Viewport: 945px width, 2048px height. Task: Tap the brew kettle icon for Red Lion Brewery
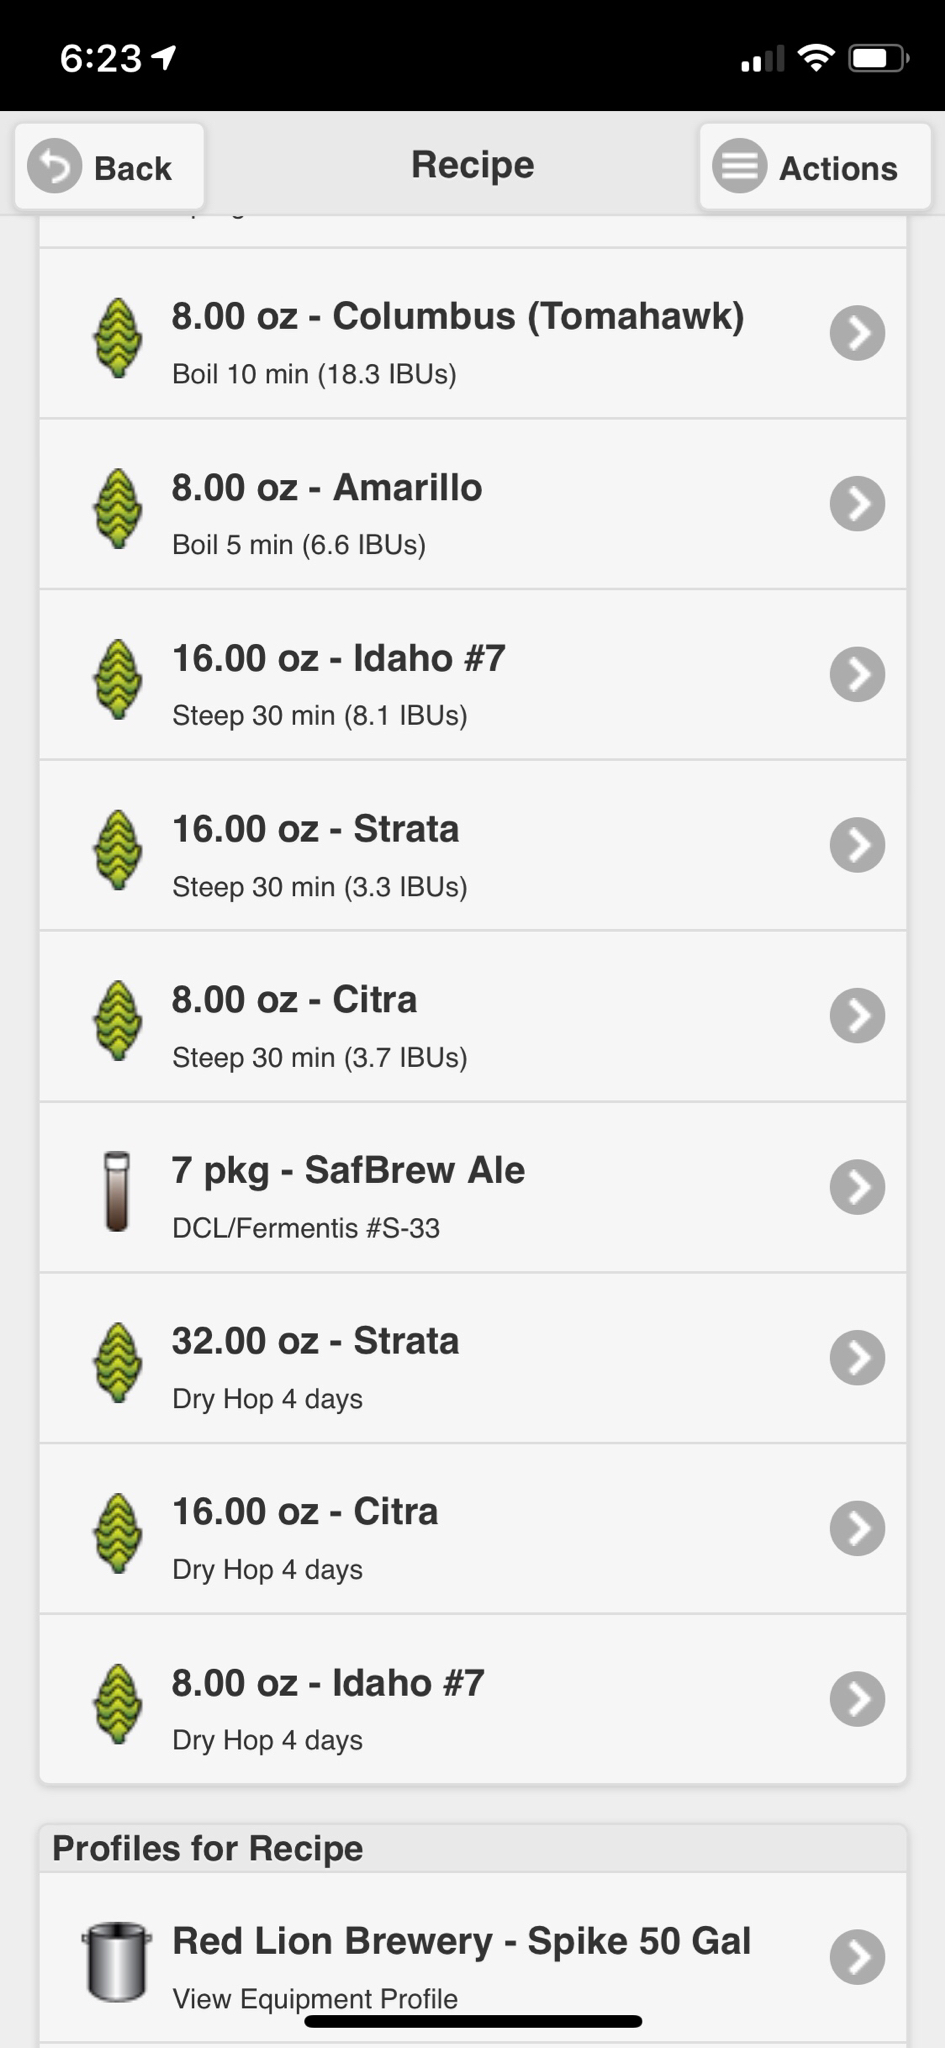(x=117, y=1962)
